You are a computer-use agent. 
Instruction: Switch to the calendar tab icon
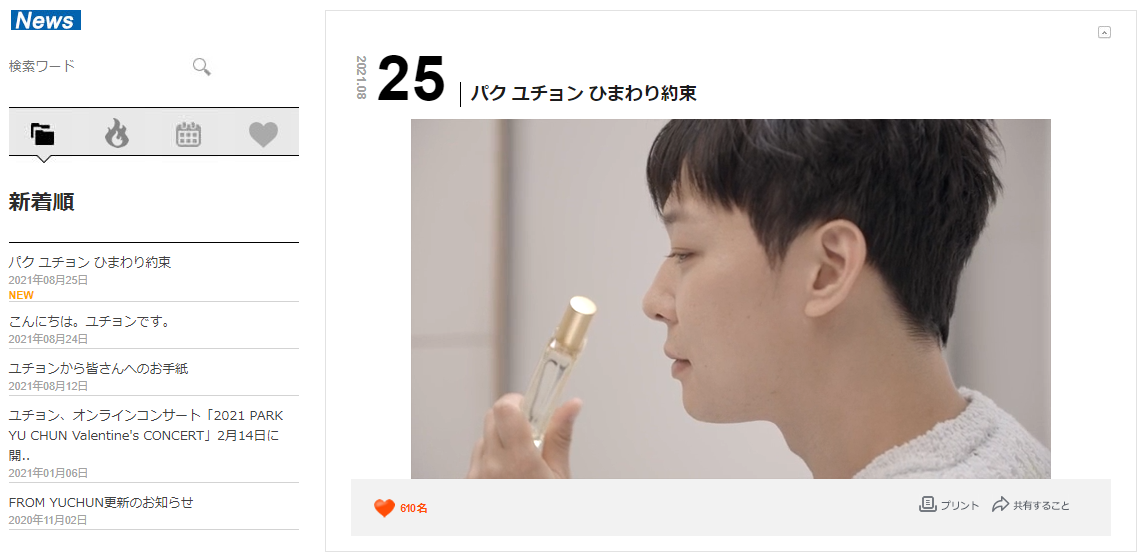click(x=189, y=134)
